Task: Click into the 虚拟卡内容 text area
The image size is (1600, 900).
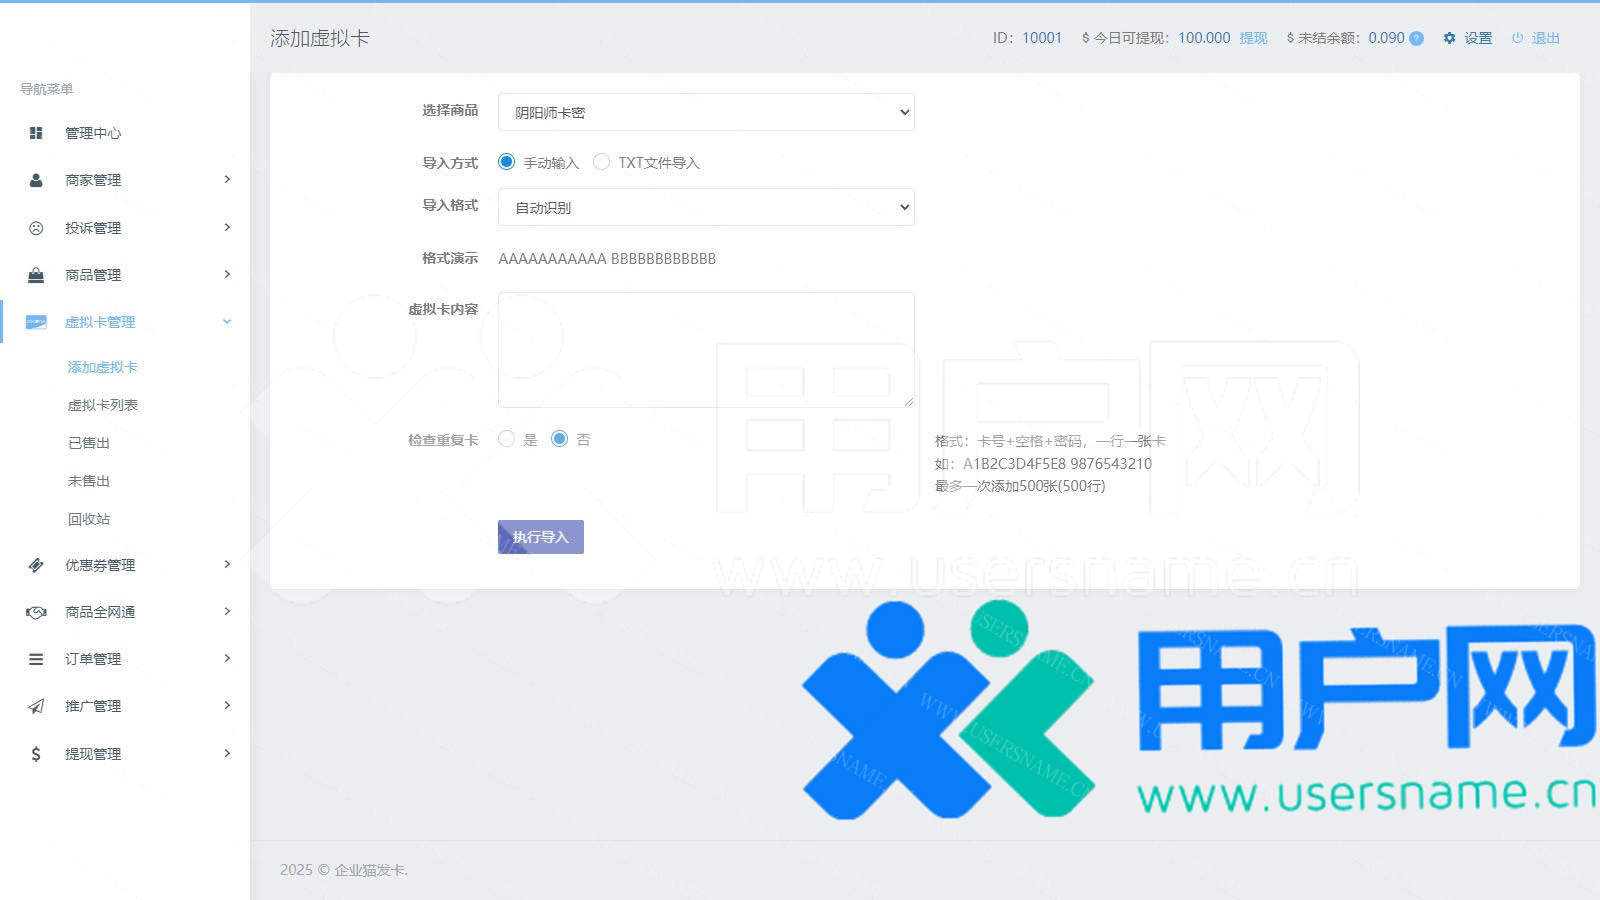Action: 706,349
